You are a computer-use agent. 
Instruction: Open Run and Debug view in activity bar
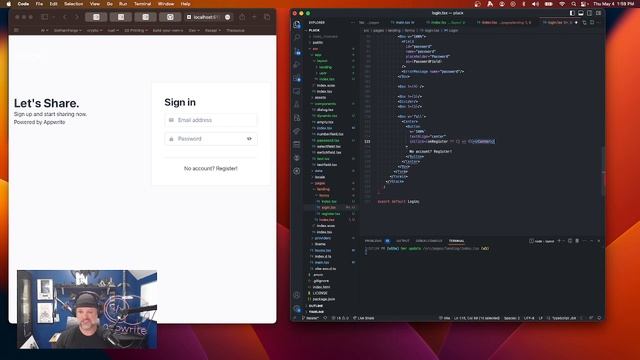(297, 64)
